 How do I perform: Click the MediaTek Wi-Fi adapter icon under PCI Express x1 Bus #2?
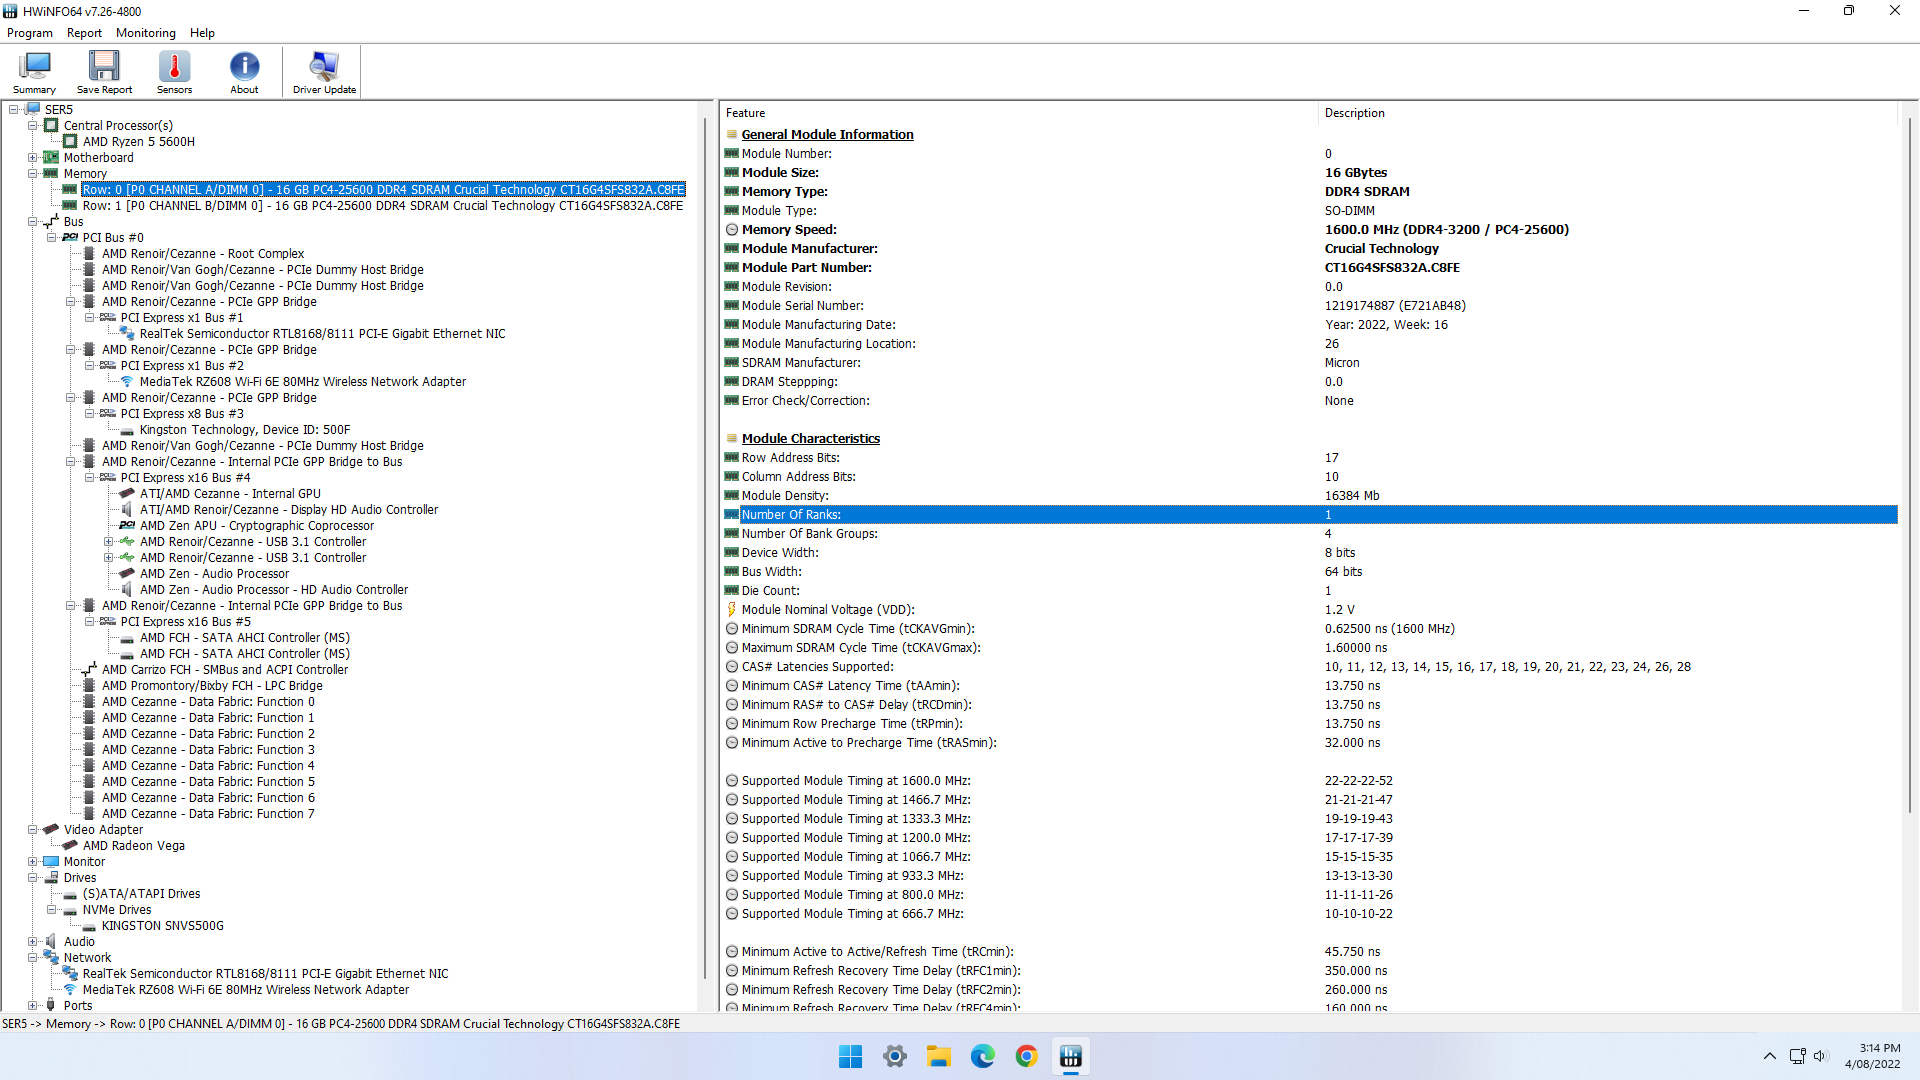[x=127, y=382]
